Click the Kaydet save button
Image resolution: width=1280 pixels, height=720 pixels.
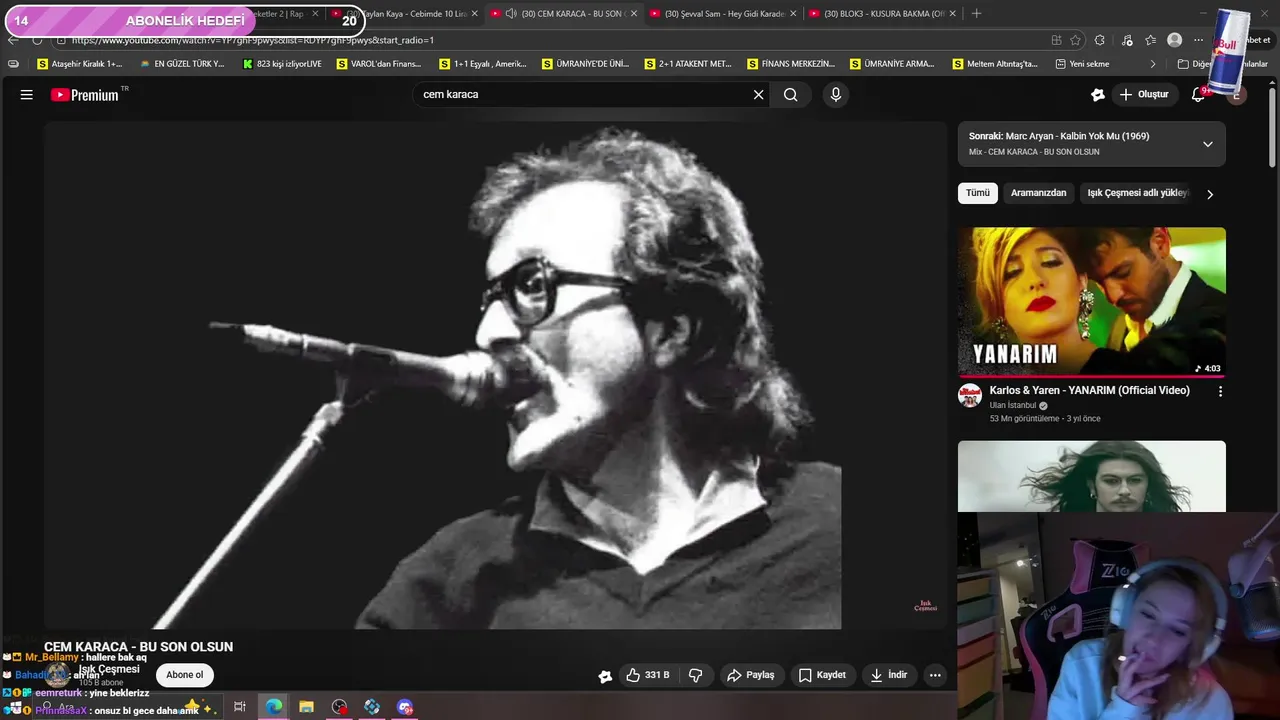[822, 675]
